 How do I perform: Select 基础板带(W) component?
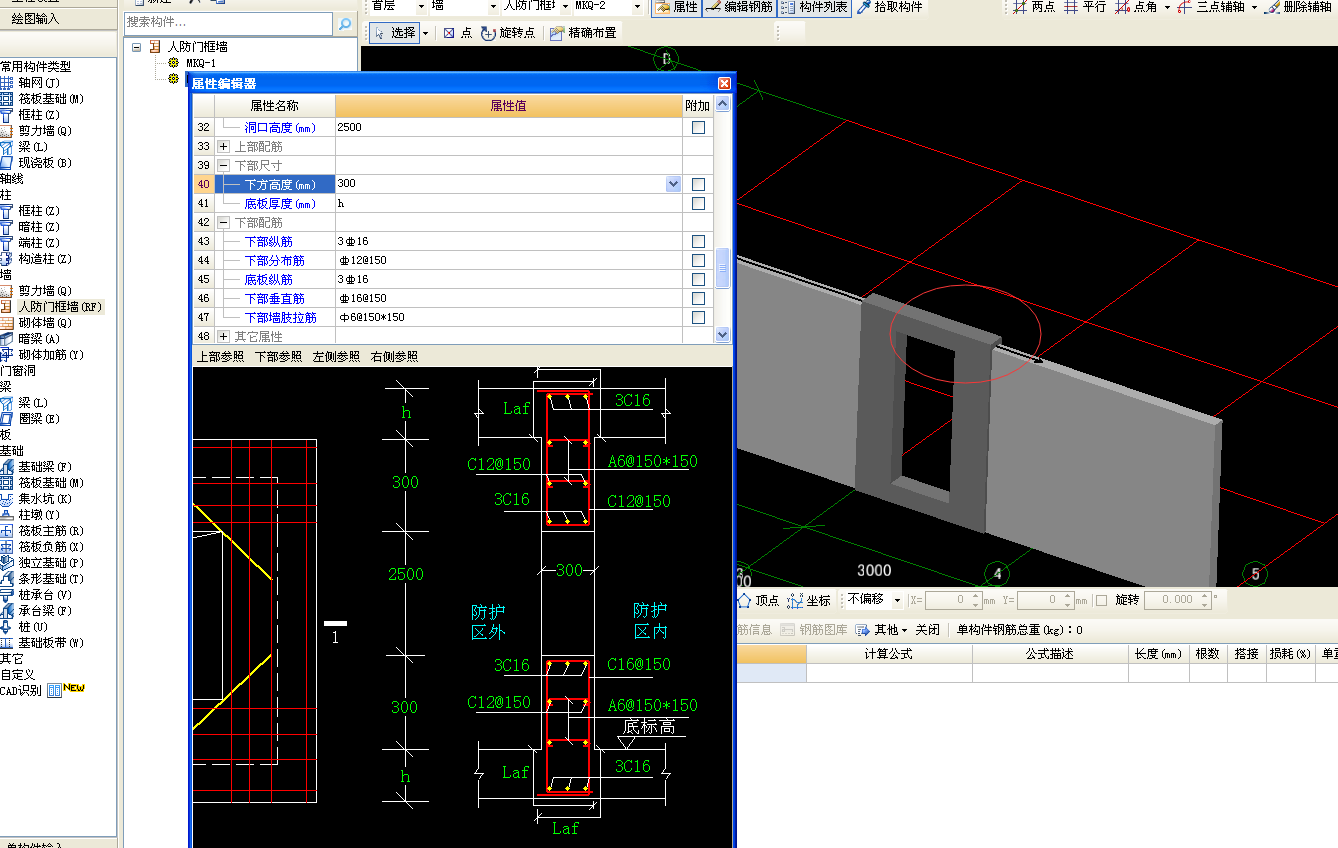(x=50, y=643)
